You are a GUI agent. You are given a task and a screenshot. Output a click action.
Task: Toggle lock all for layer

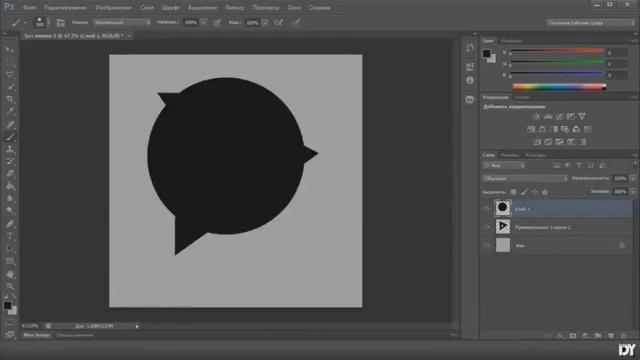545,192
